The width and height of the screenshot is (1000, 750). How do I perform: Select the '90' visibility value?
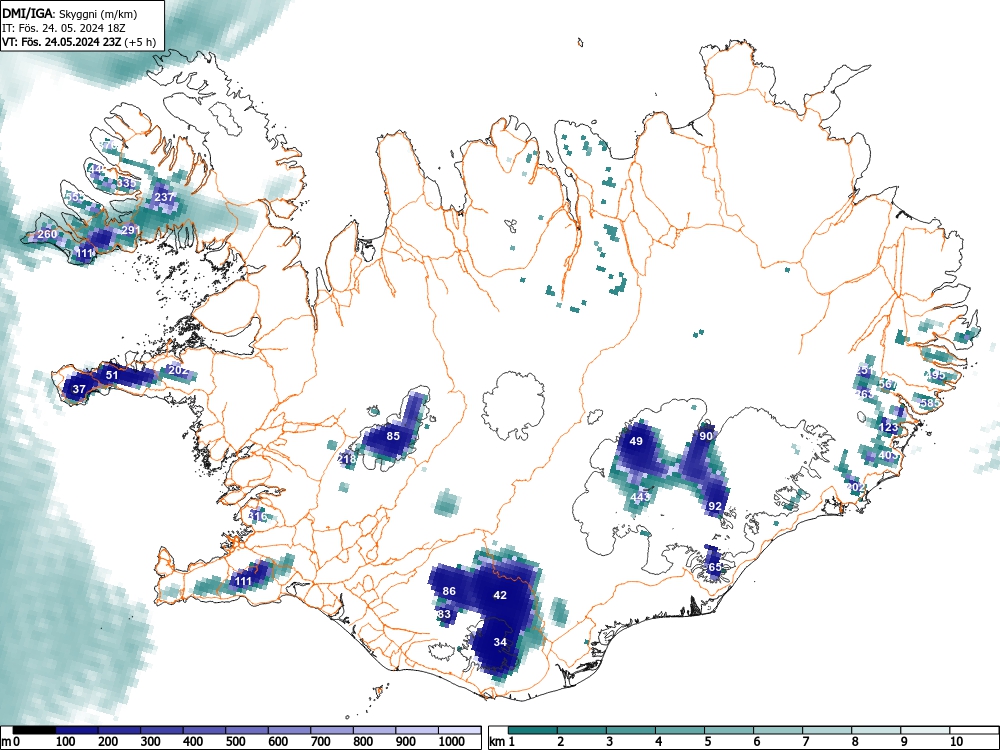click(x=706, y=437)
